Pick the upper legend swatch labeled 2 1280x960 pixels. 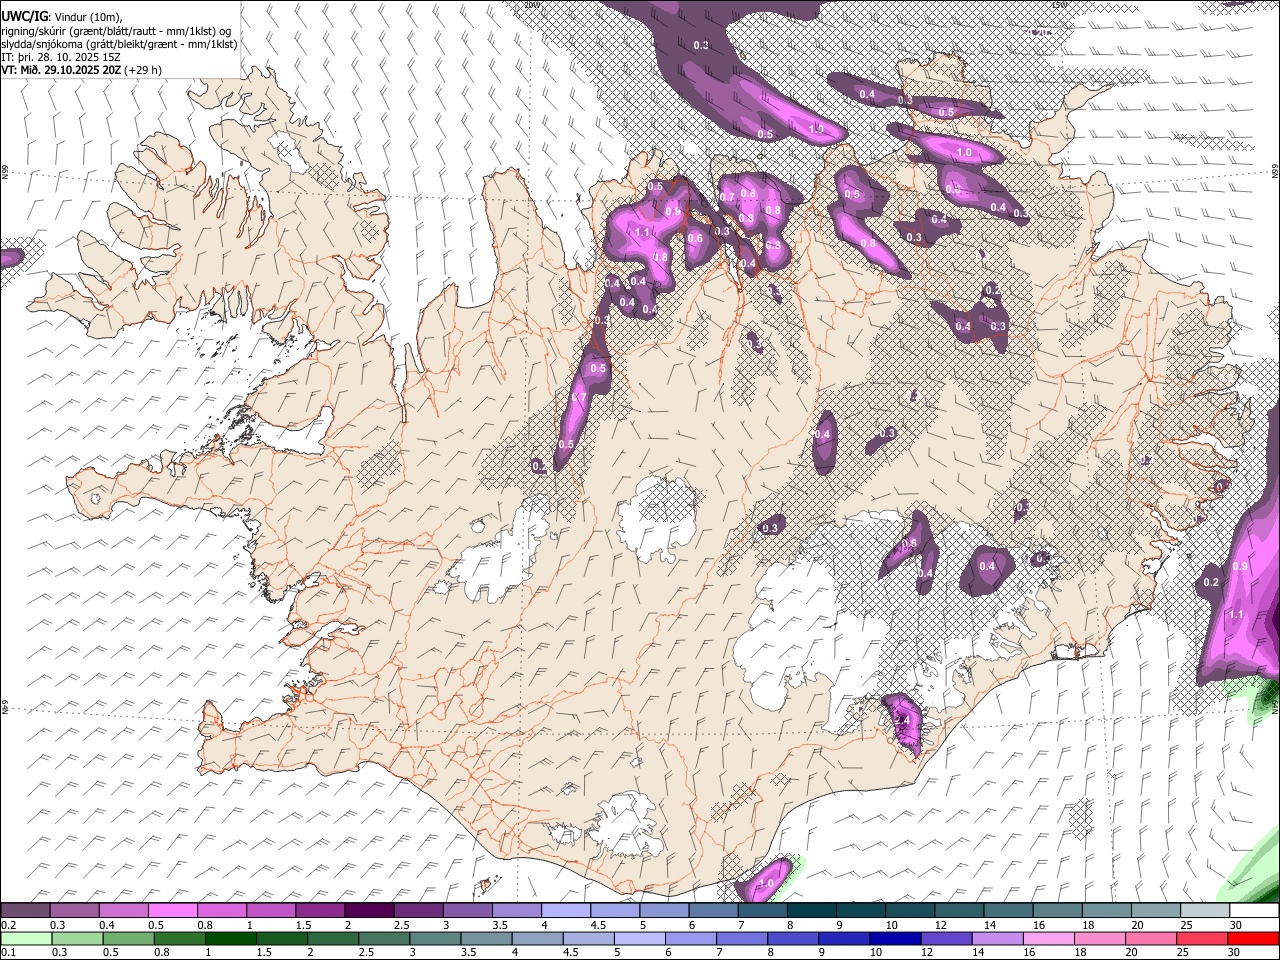(x=369, y=910)
